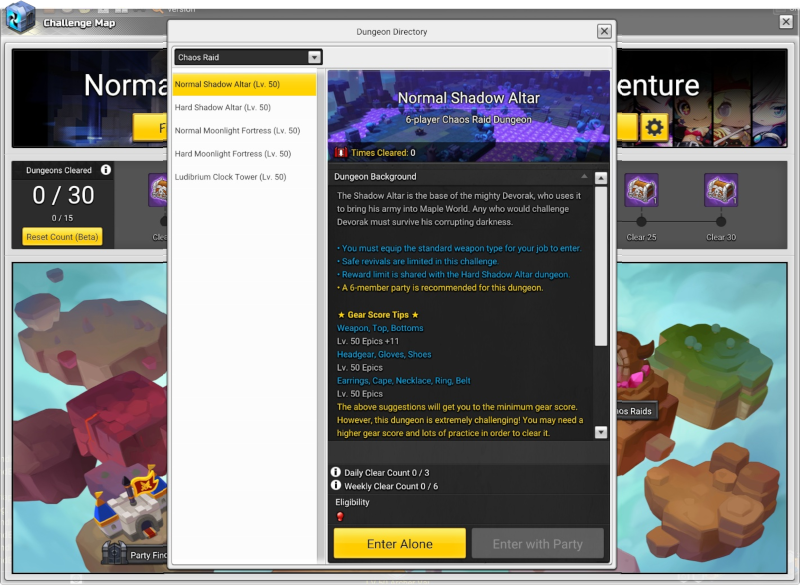Click the 'Headgear, Gloves, Shoes' text
The height and width of the screenshot is (585, 800).
tap(384, 354)
